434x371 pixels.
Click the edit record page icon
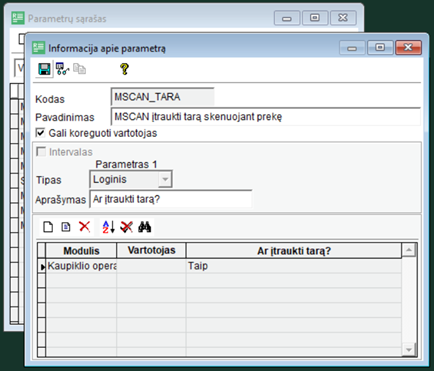(66, 227)
